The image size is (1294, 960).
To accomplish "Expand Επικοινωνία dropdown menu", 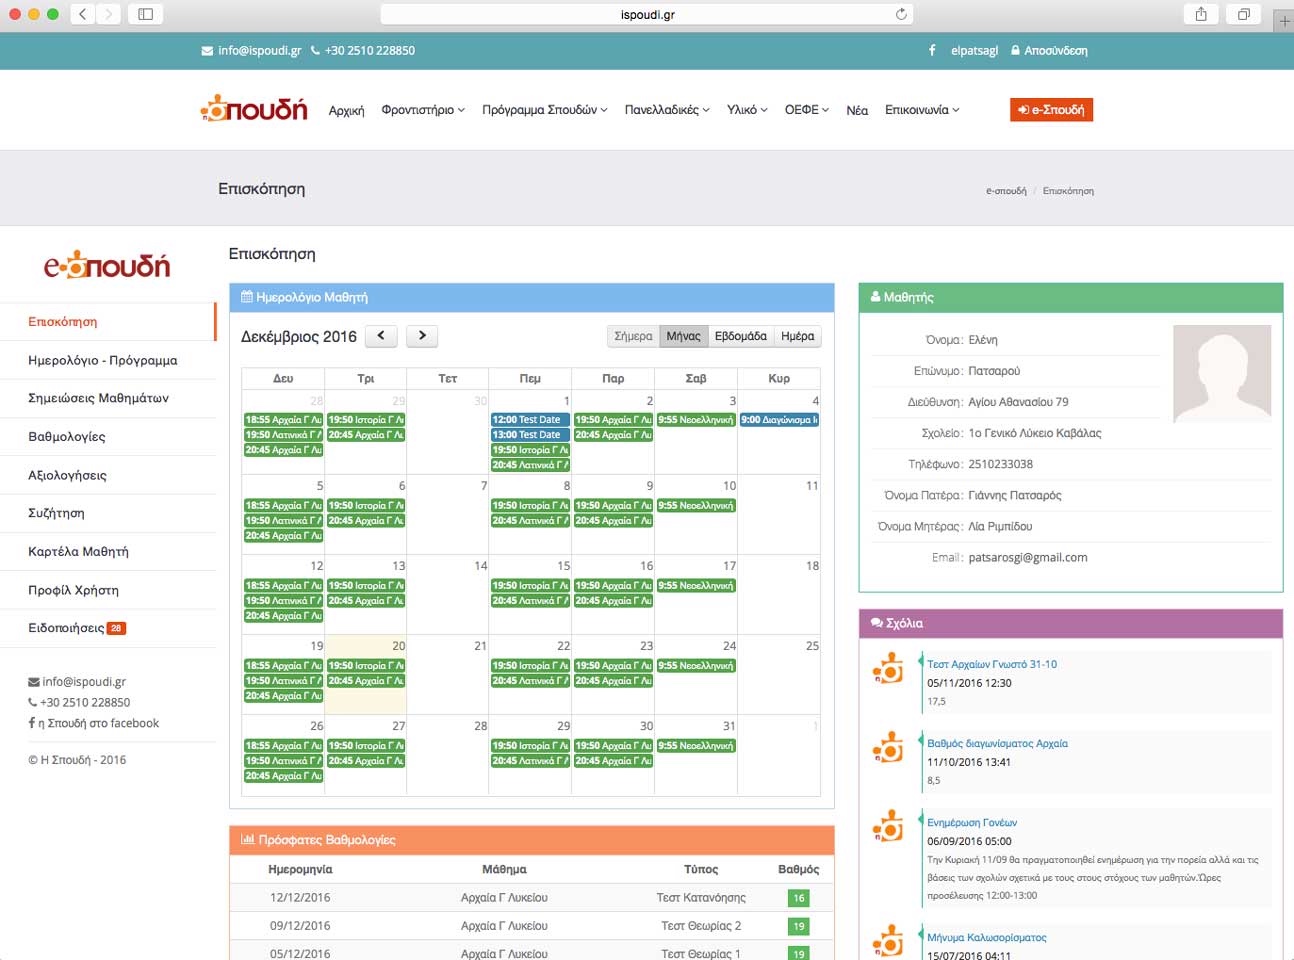I will pyautogui.click(x=922, y=110).
